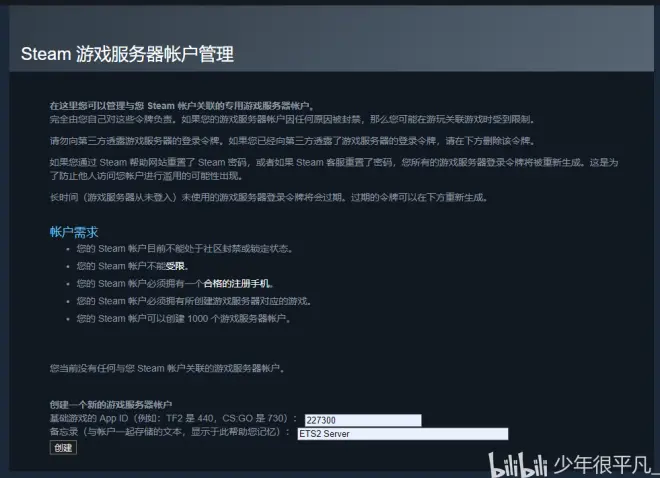Click the 创建 button
The image size is (660, 478).
(x=63, y=448)
